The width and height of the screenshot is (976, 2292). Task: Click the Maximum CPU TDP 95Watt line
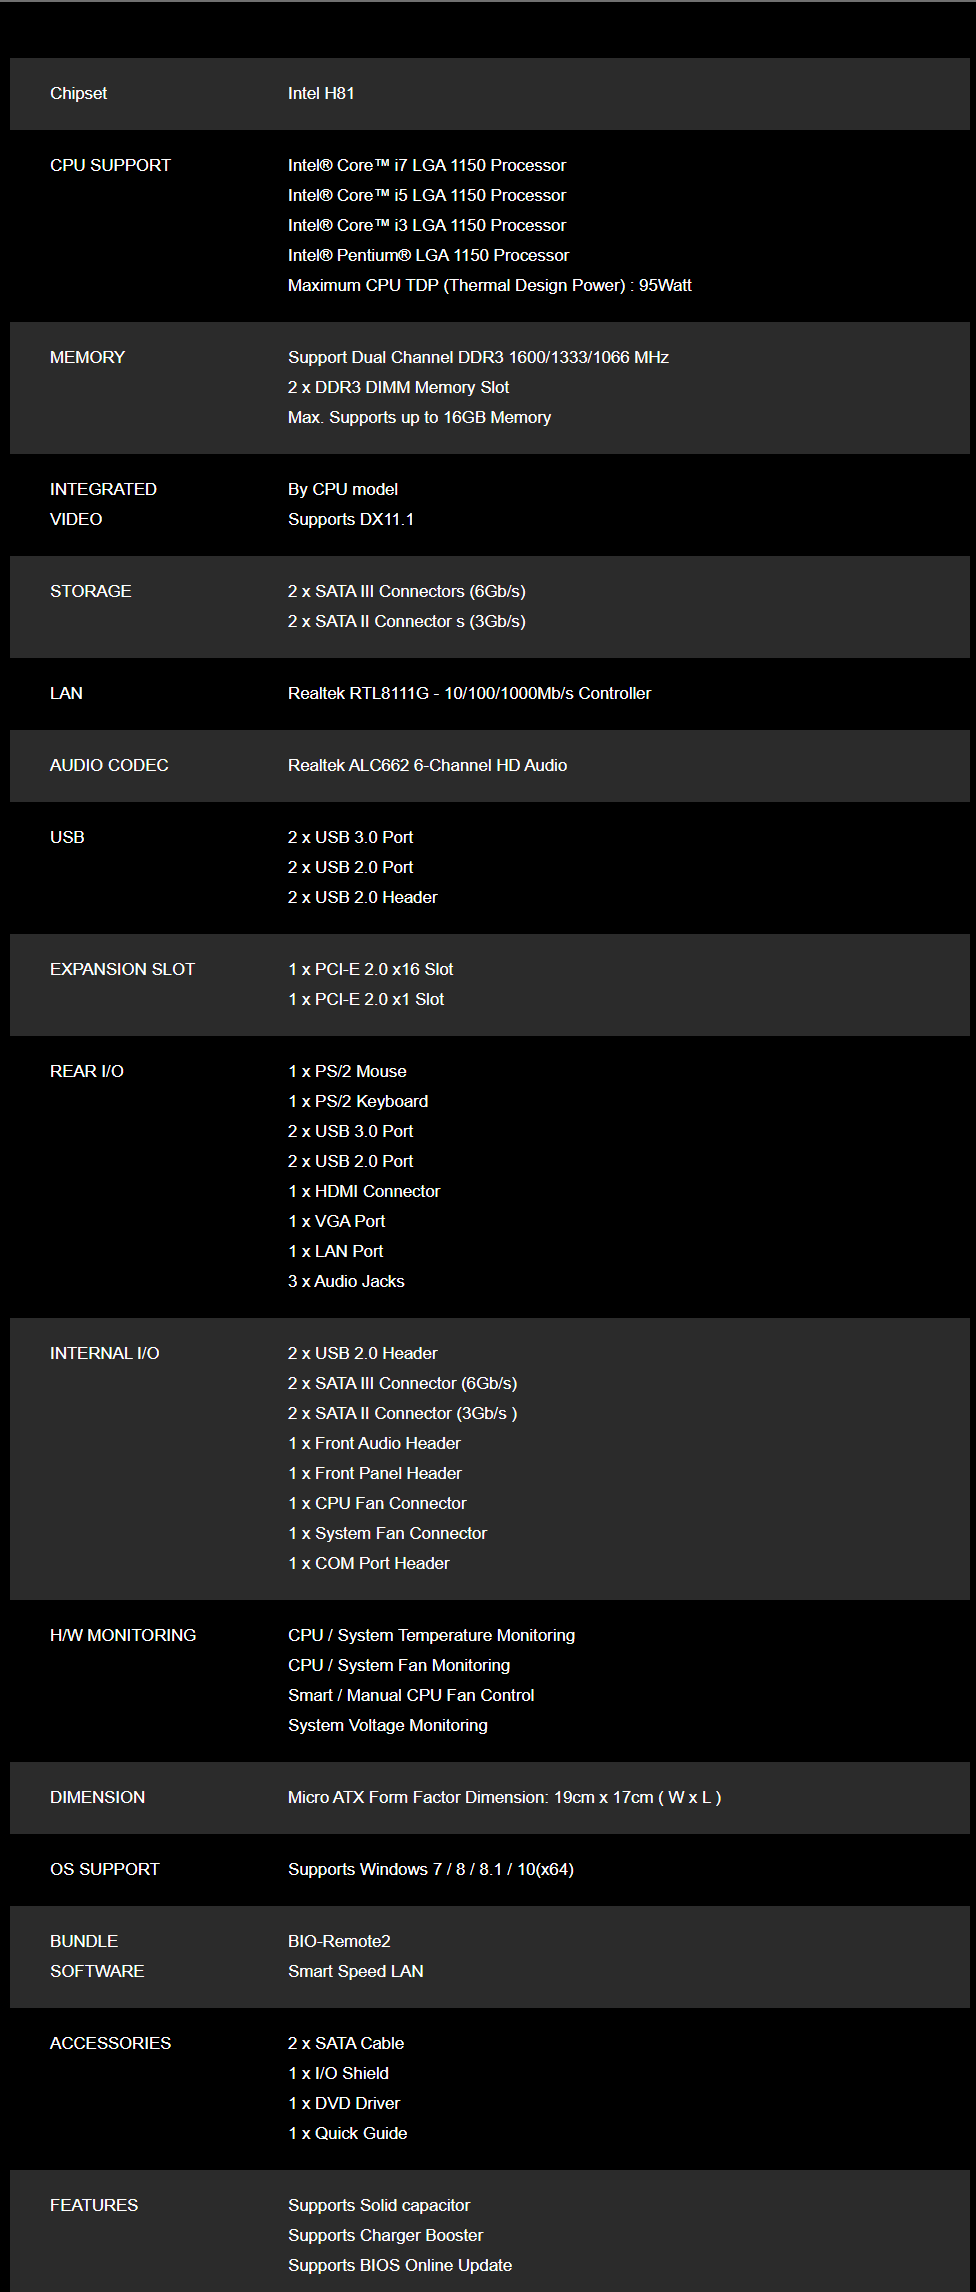coord(490,285)
